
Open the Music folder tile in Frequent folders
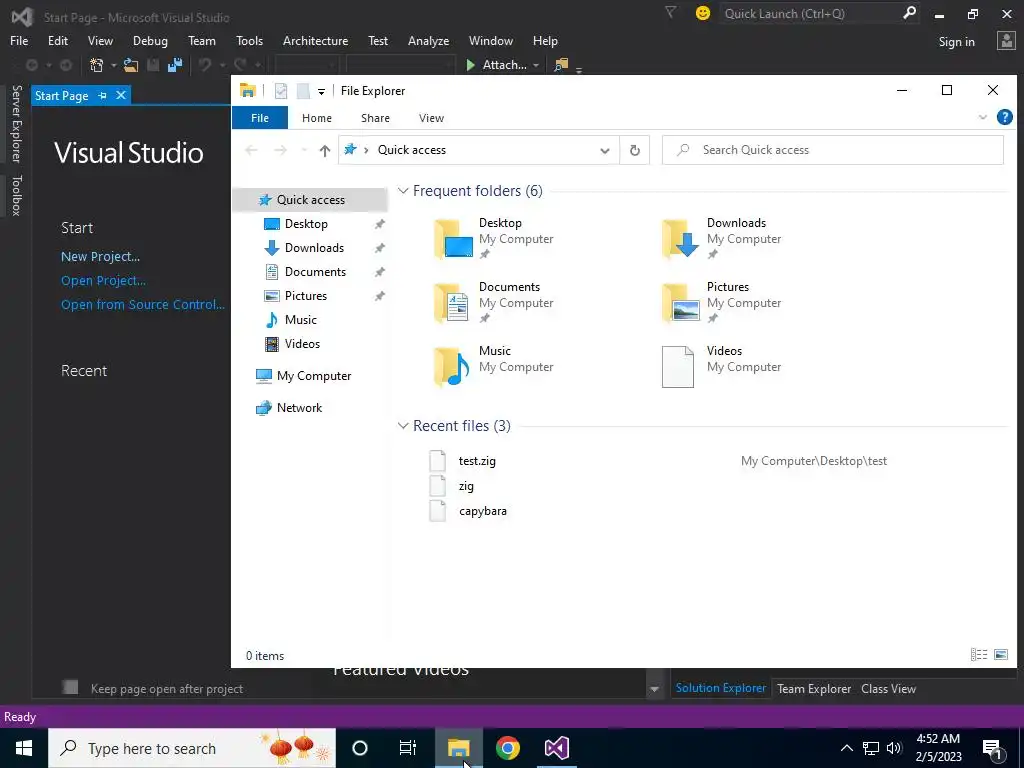pos(496,366)
